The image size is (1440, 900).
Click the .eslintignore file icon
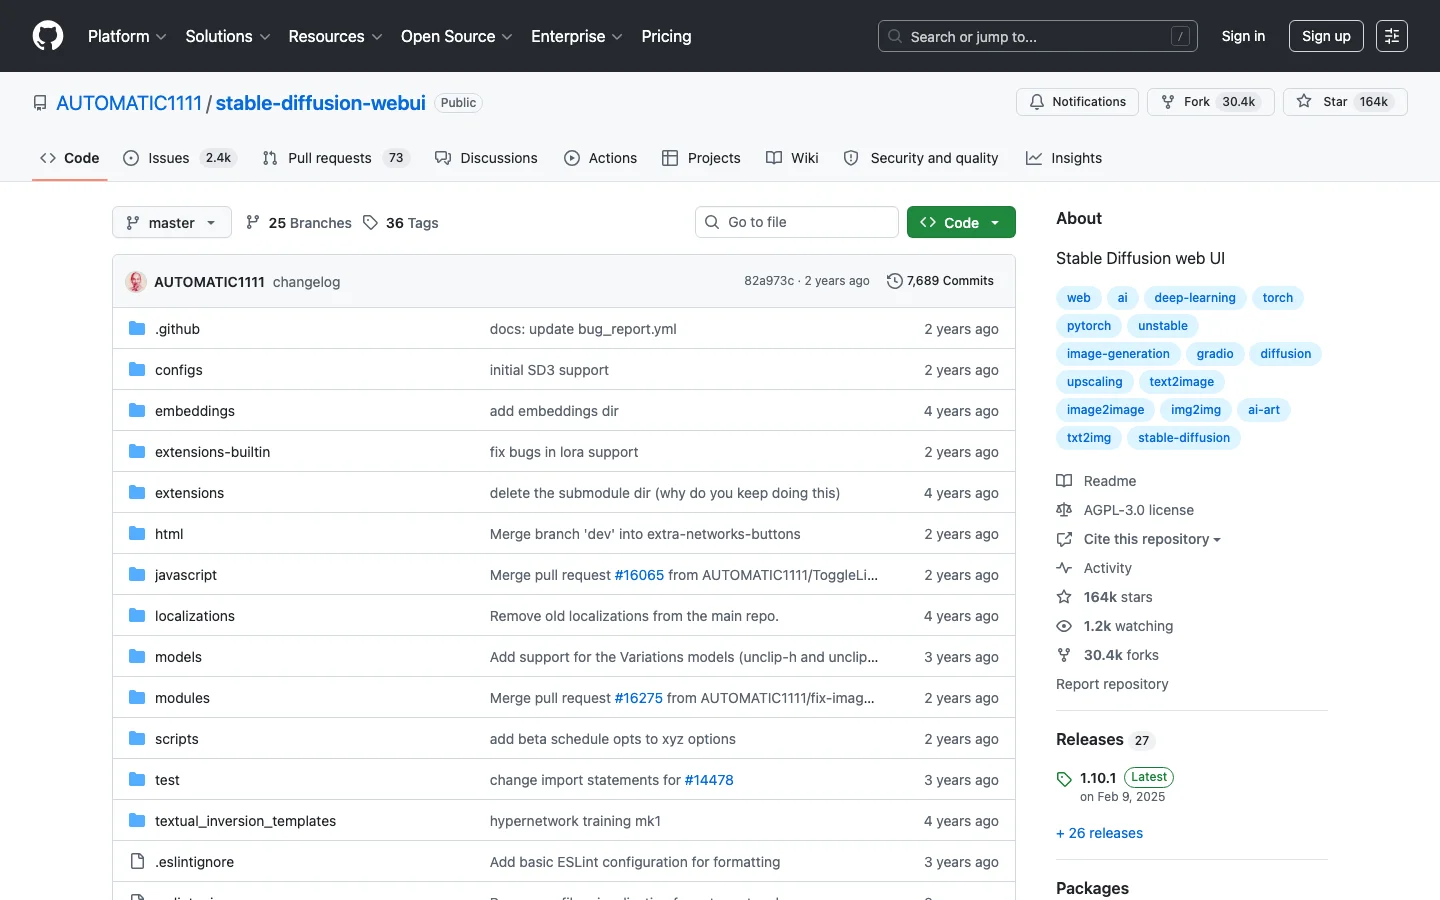pyautogui.click(x=137, y=861)
